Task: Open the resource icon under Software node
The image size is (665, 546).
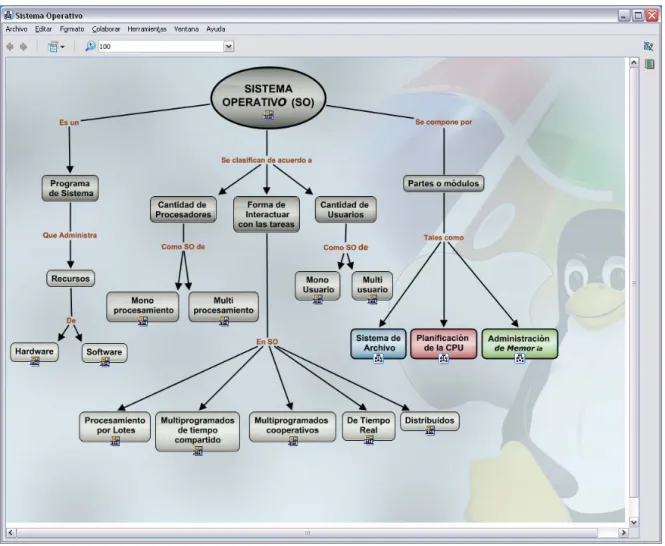Action: [x=105, y=361]
